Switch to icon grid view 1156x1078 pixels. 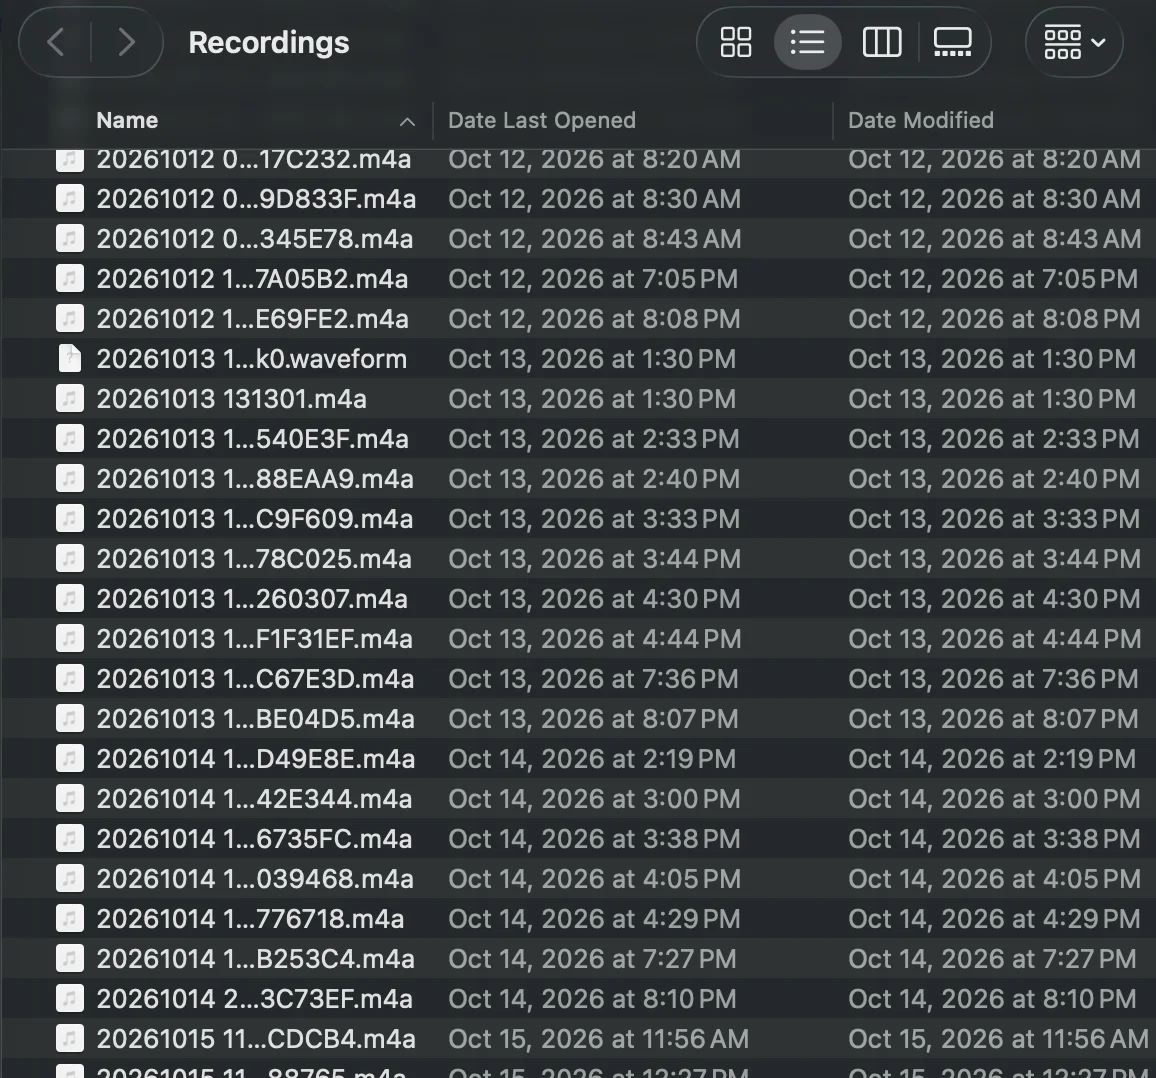(x=736, y=42)
